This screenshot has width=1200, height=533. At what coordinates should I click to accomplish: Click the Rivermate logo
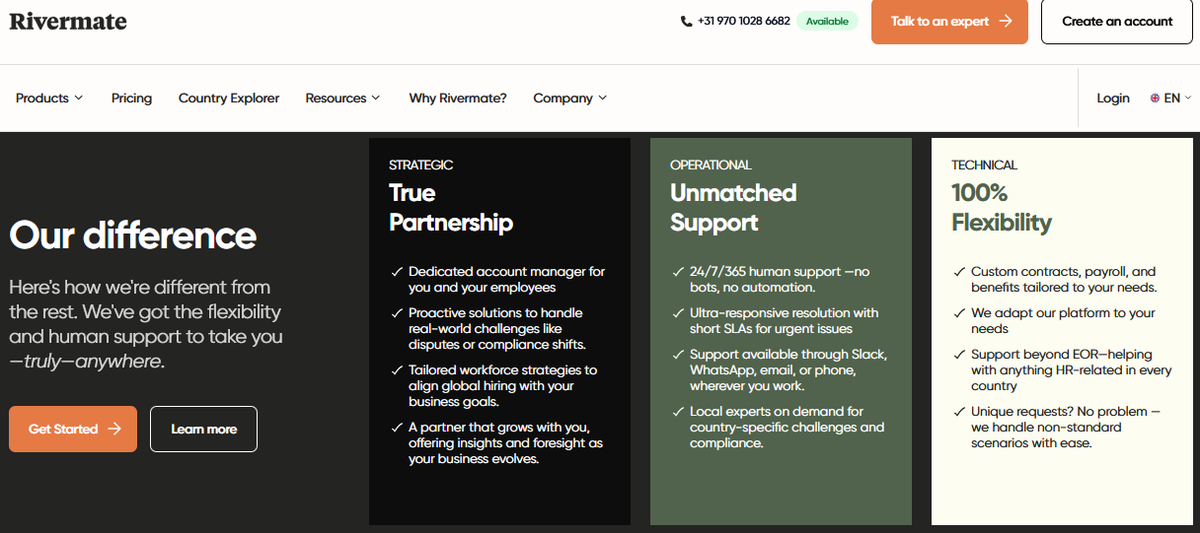(68, 21)
